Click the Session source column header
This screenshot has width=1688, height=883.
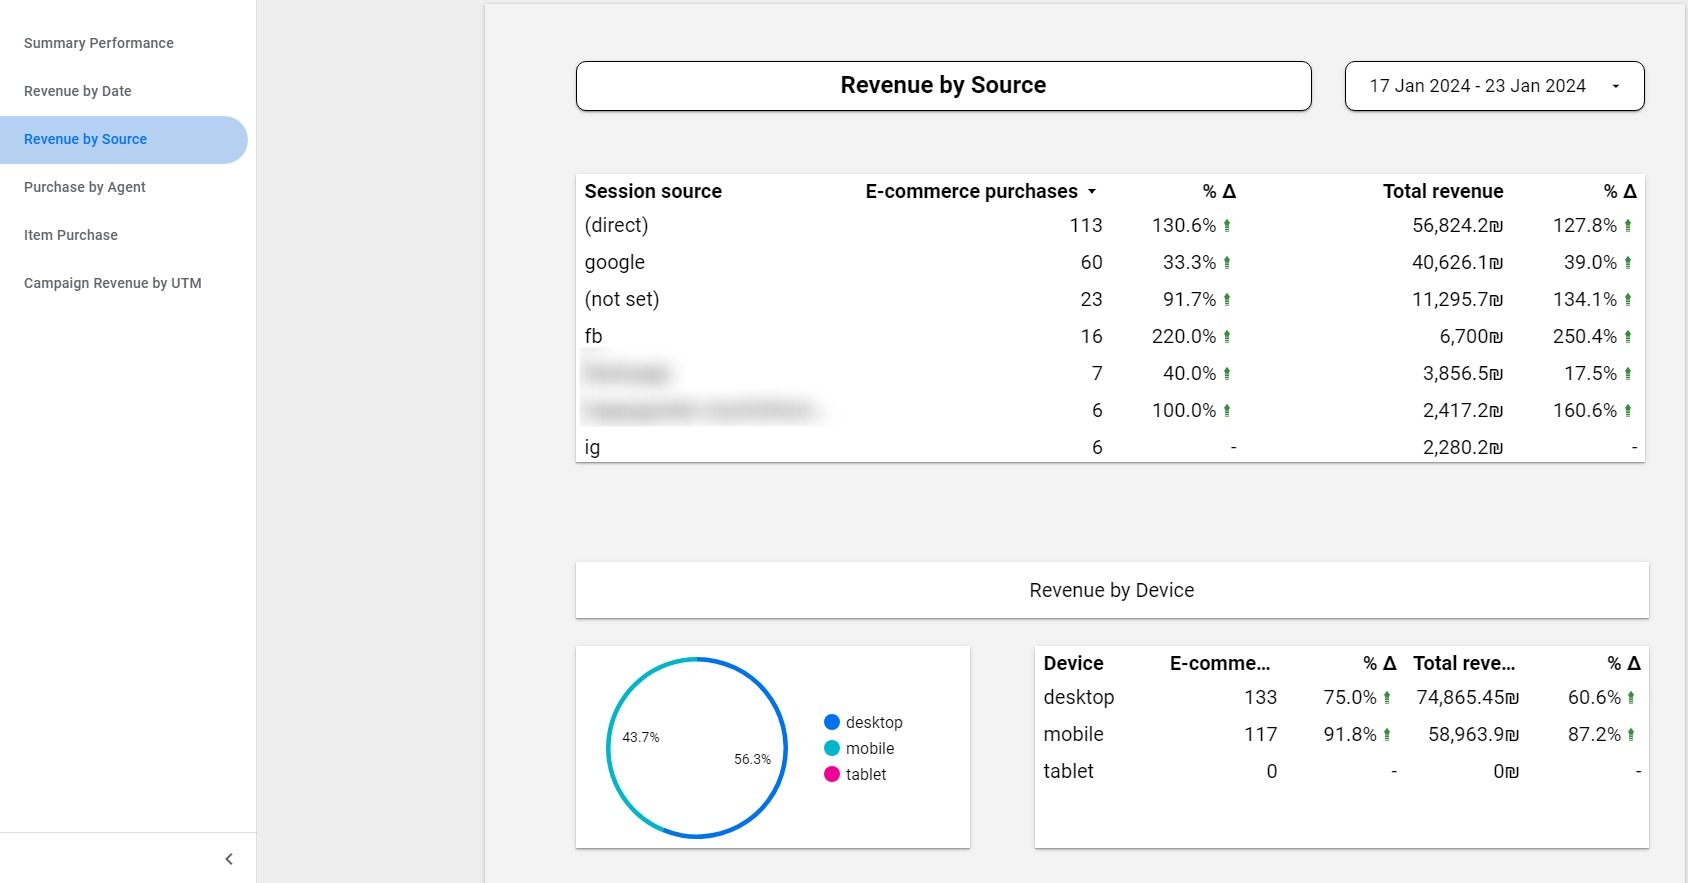(653, 191)
